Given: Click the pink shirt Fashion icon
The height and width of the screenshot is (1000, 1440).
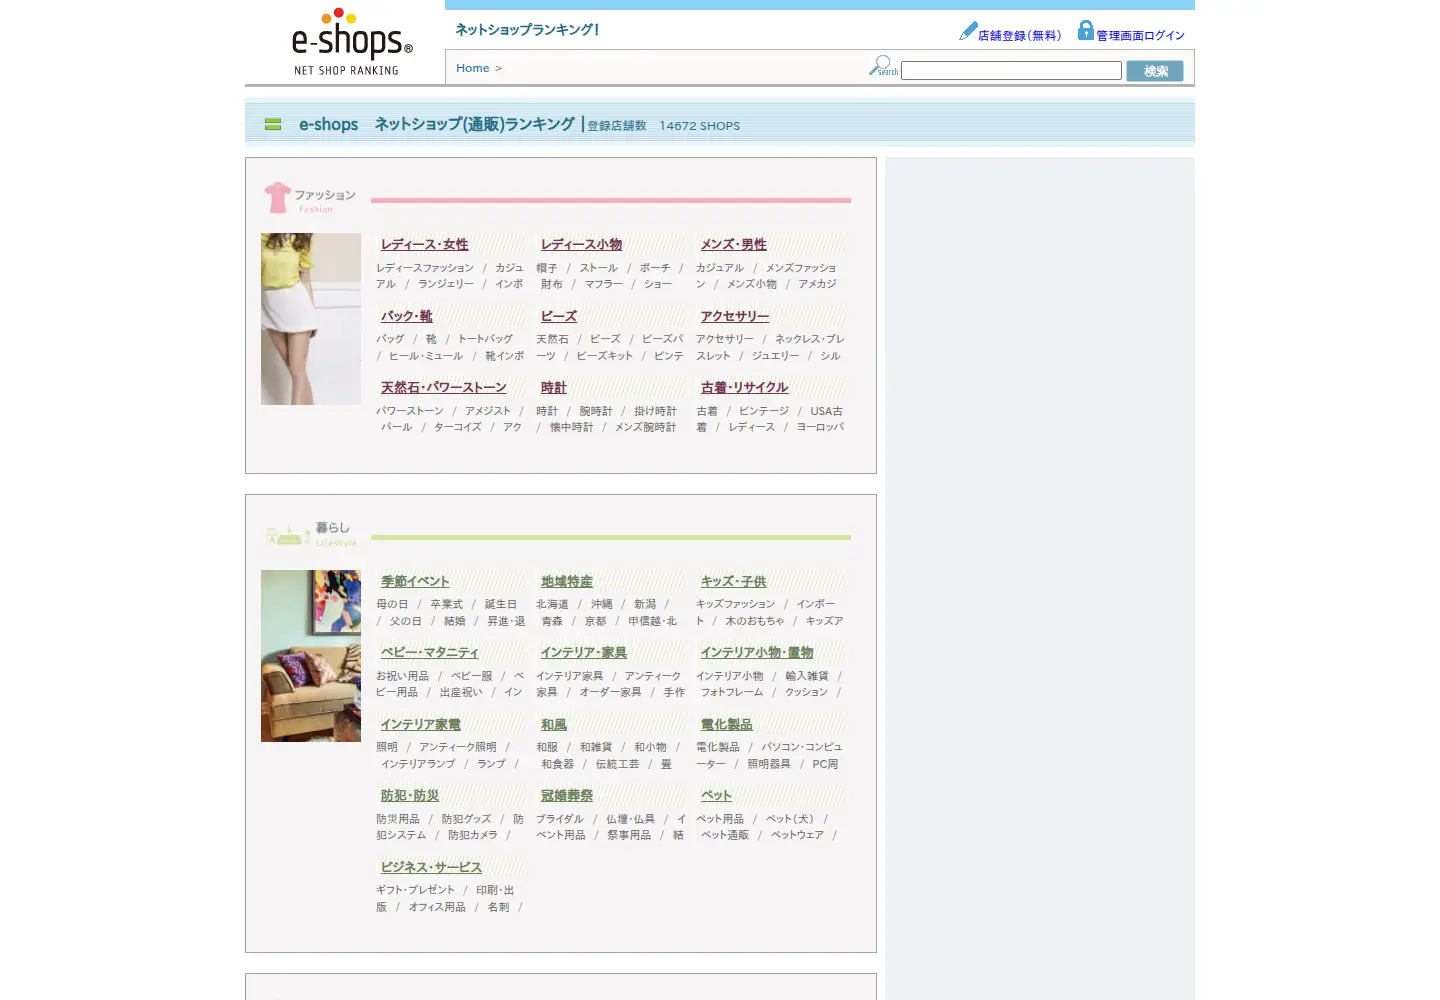Looking at the screenshot, I should [277, 197].
